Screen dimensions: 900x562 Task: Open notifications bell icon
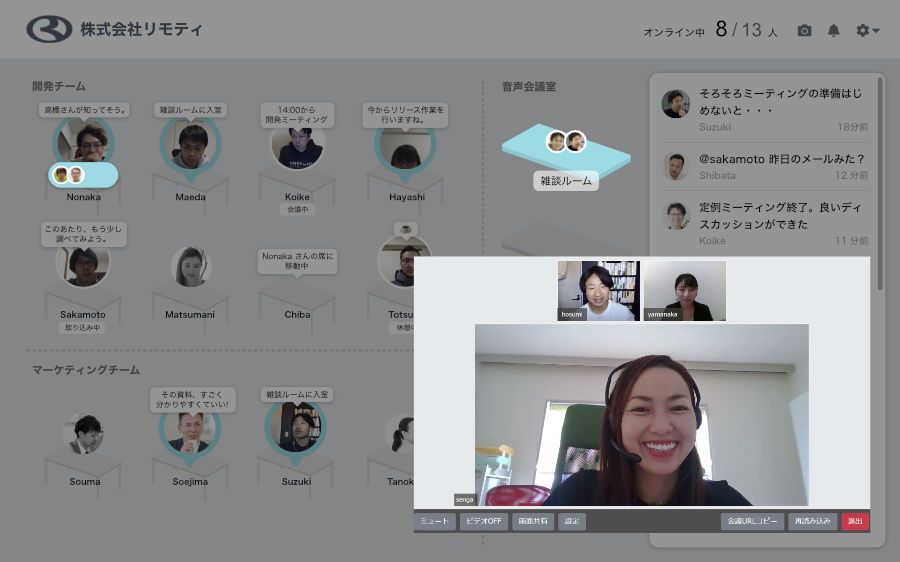(833, 31)
